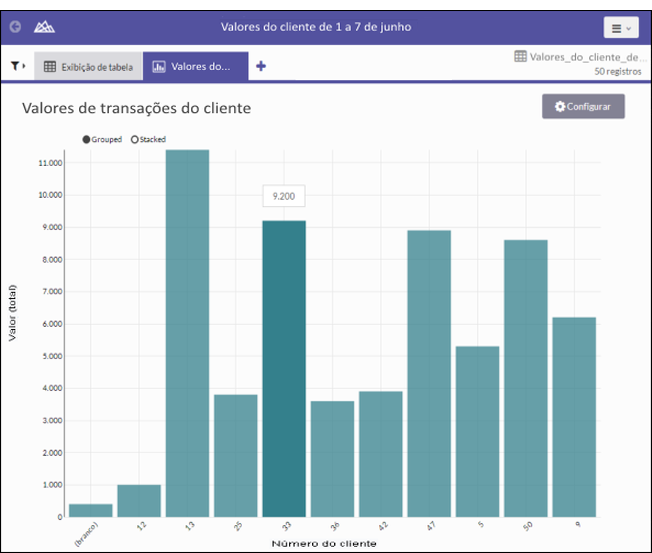Select the Grouped radio option
The width and height of the screenshot is (652, 553).
coord(87,139)
